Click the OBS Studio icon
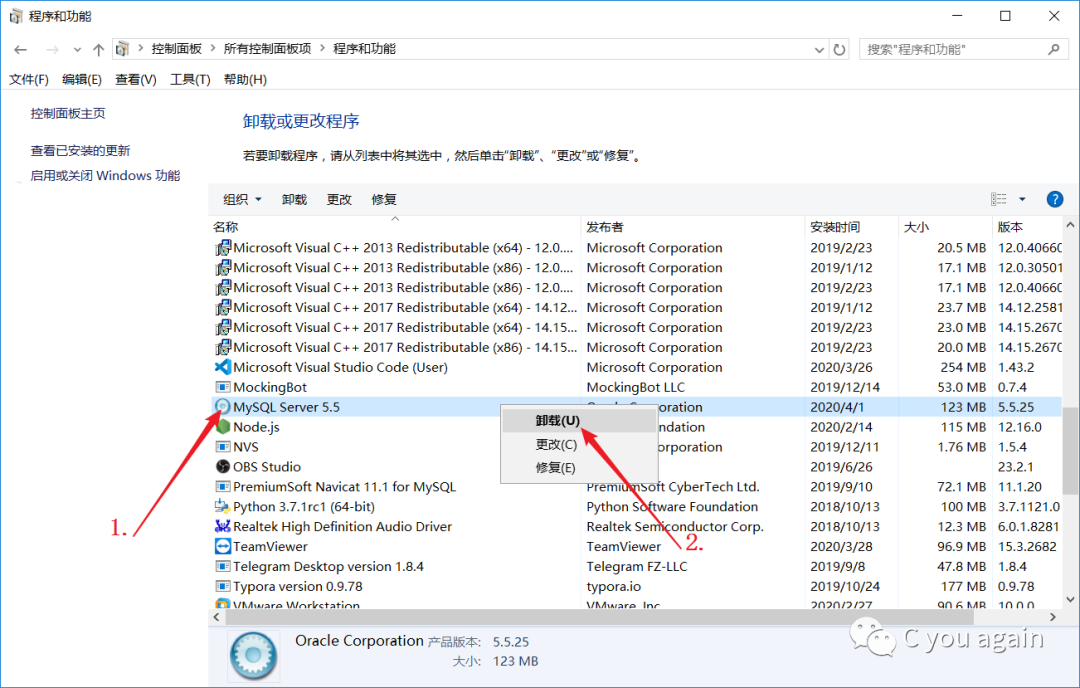 [x=222, y=467]
